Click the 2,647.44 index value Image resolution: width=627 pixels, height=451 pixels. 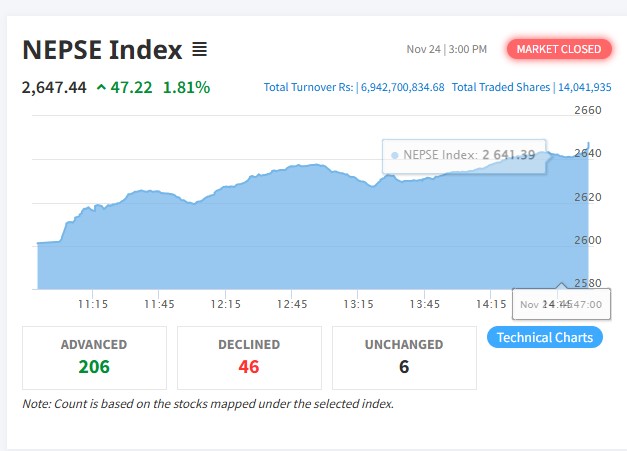[x=54, y=87]
